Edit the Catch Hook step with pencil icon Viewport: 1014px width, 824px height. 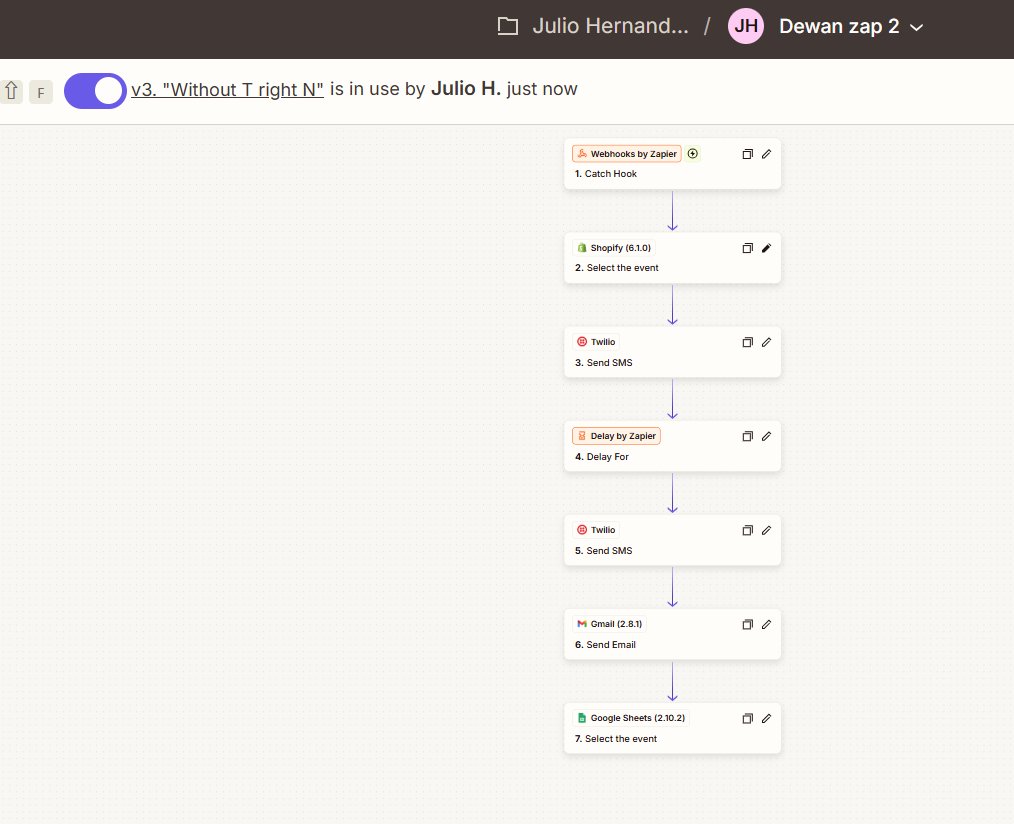pyautogui.click(x=766, y=154)
